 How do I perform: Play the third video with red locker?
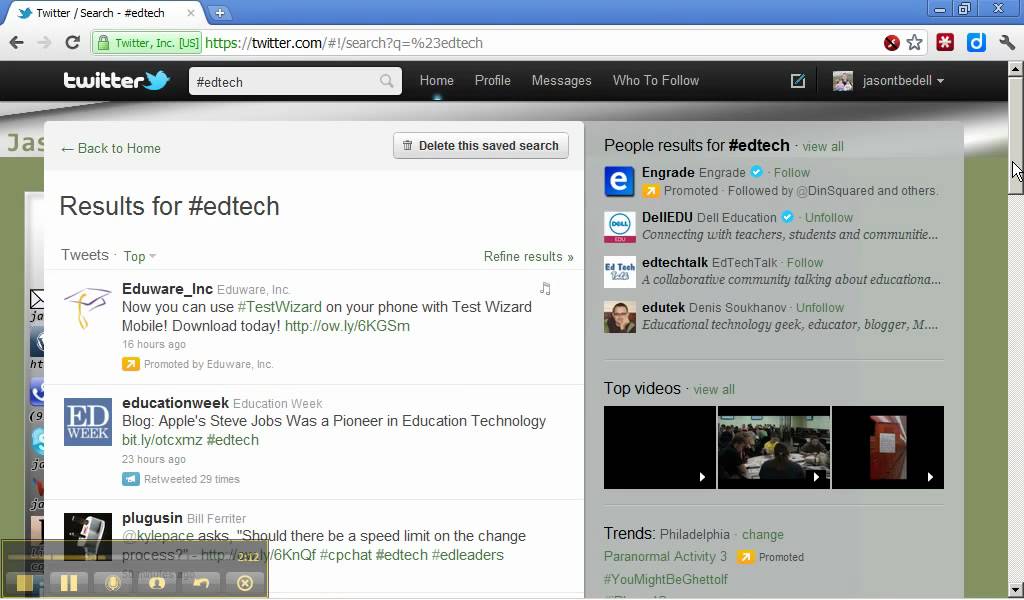tap(888, 447)
